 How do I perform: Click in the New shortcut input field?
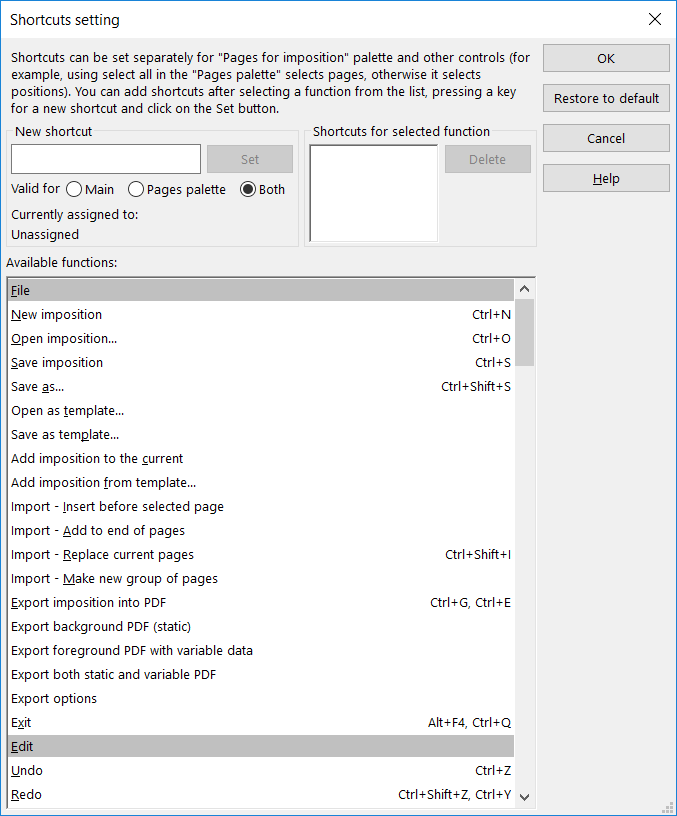pyautogui.click(x=106, y=159)
